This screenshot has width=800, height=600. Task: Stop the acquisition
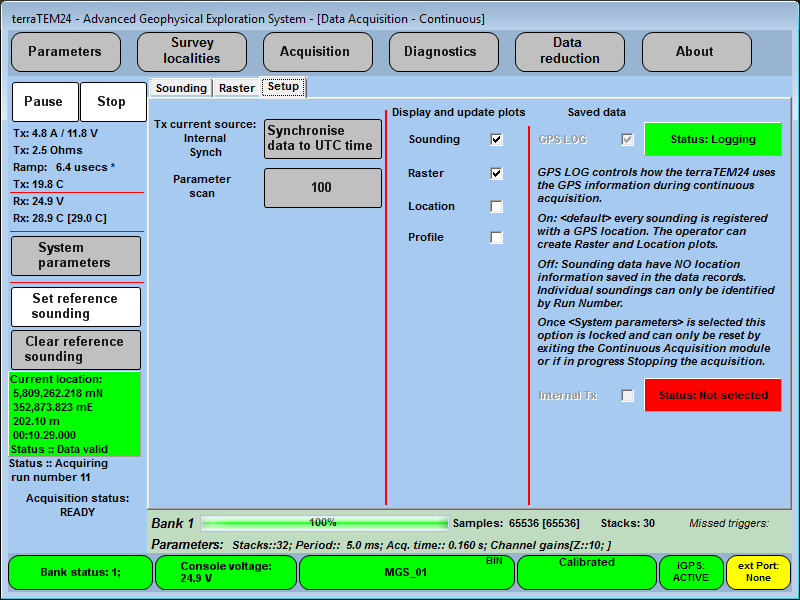pyautogui.click(x=113, y=102)
